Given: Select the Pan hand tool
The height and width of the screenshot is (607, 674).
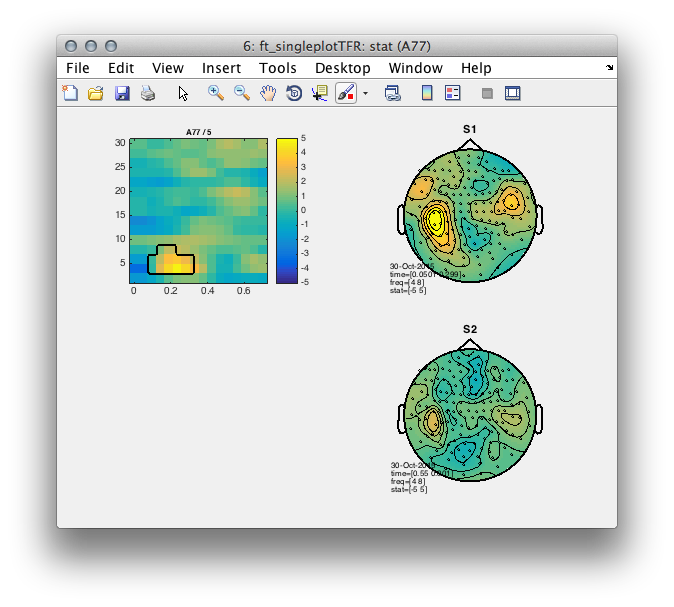Looking at the screenshot, I should pos(268,93).
